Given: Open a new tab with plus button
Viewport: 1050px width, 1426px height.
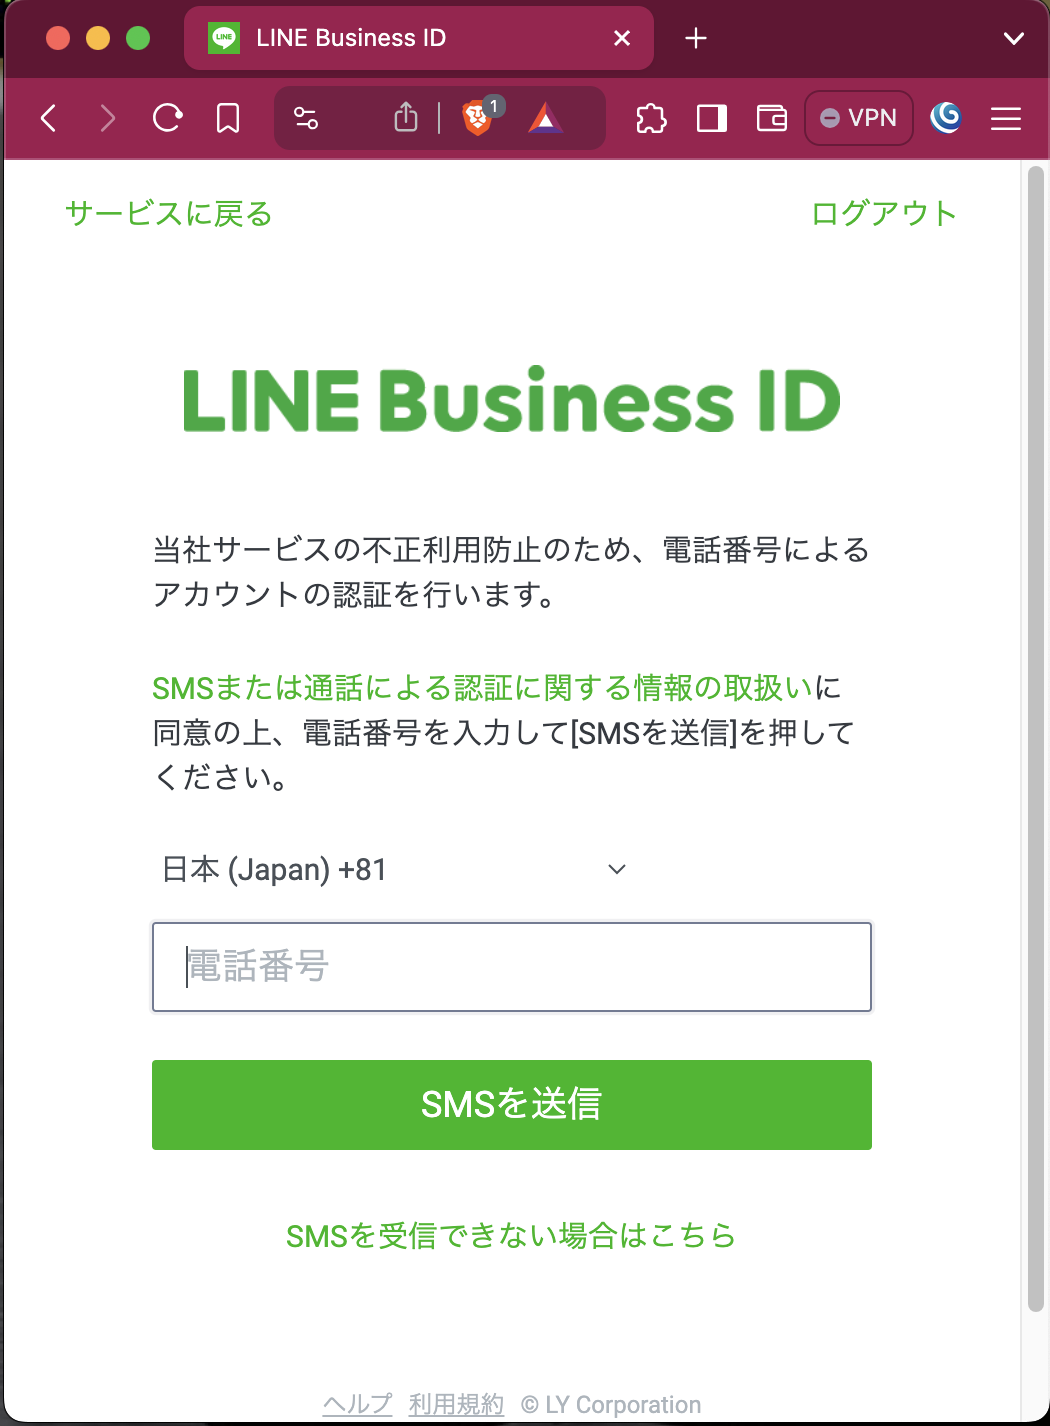Looking at the screenshot, I should point(696,38).
